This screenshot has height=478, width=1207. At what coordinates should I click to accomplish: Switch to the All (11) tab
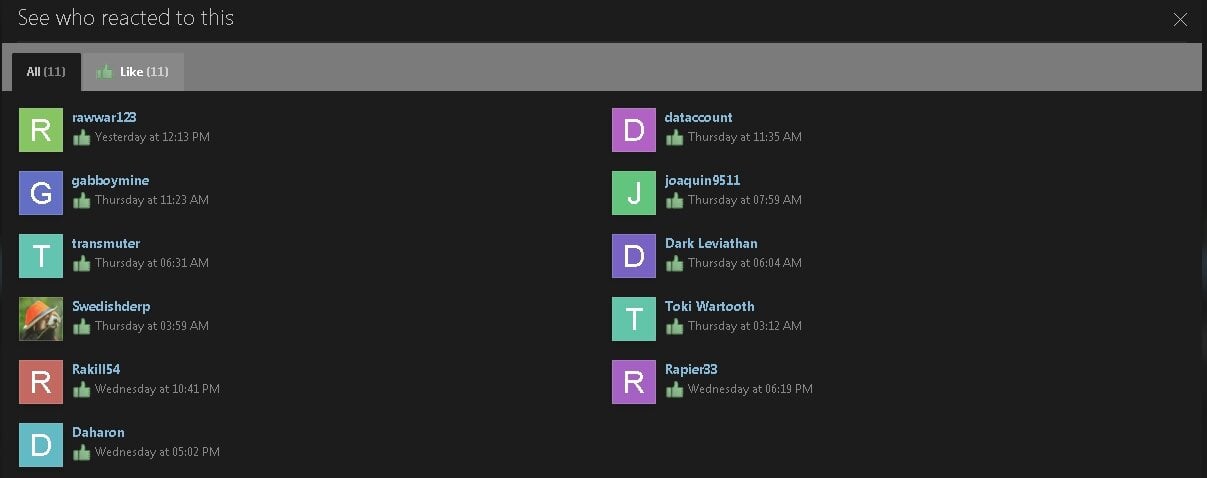(x=46, y=72)
